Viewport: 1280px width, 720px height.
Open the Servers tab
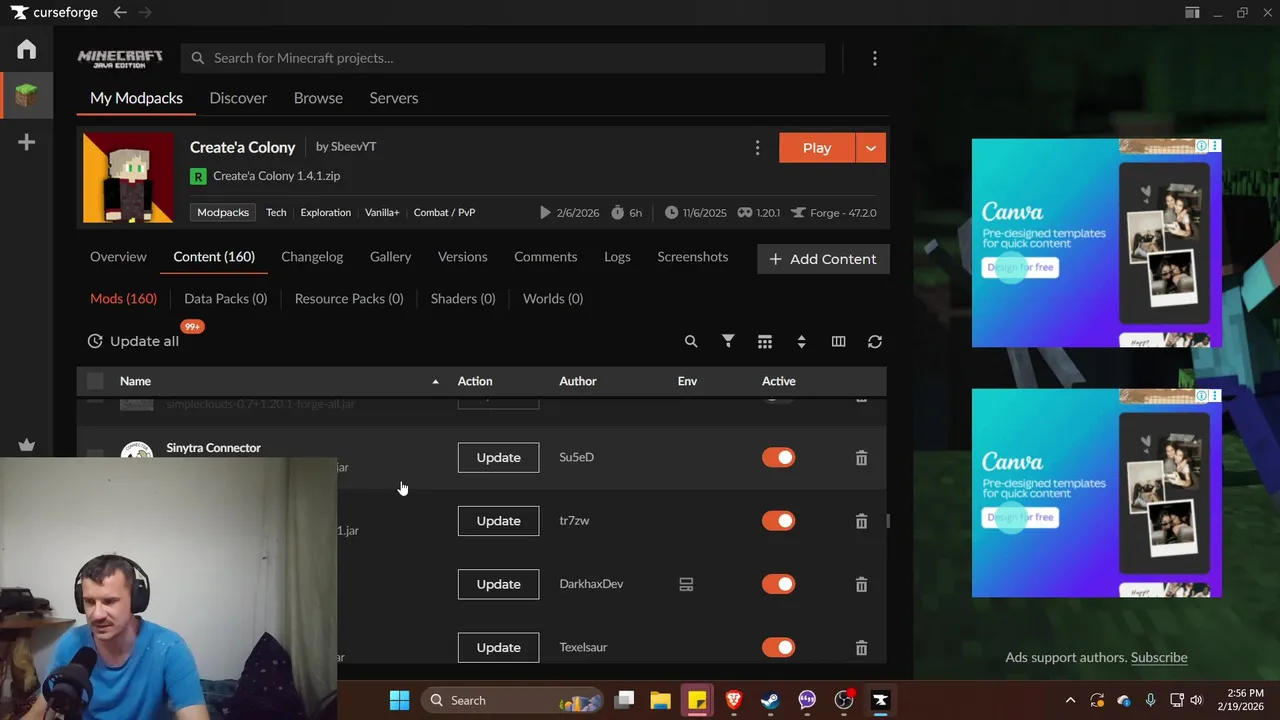pyautogui.click(x=394, y=98)
